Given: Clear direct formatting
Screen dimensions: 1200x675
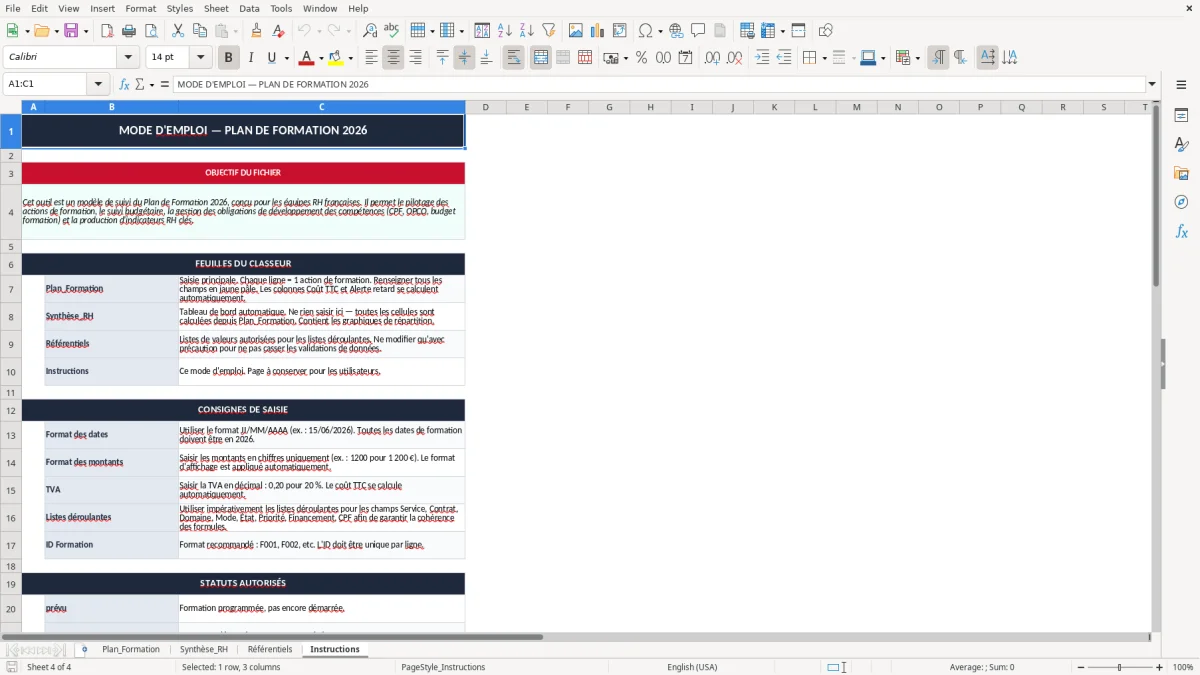Looking at the screenshot, I should point(278,31).
